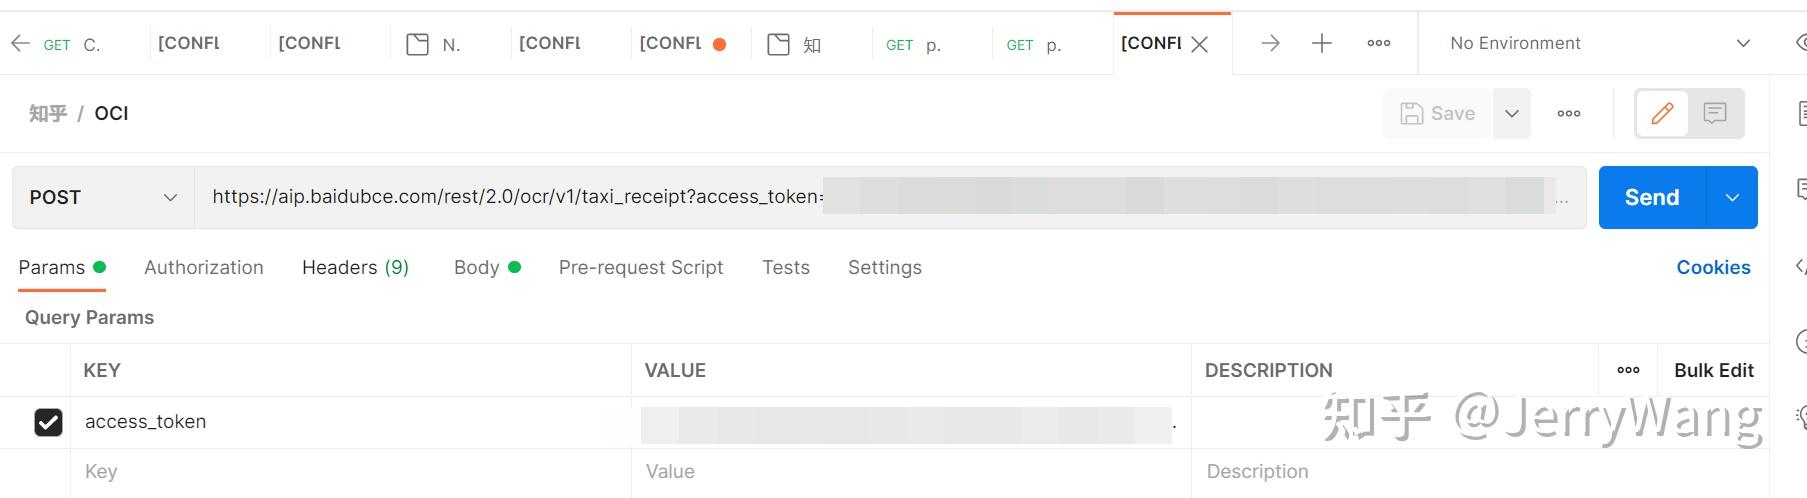
Task: Open the tab overflow three-dots menu
Action: 1378,43
